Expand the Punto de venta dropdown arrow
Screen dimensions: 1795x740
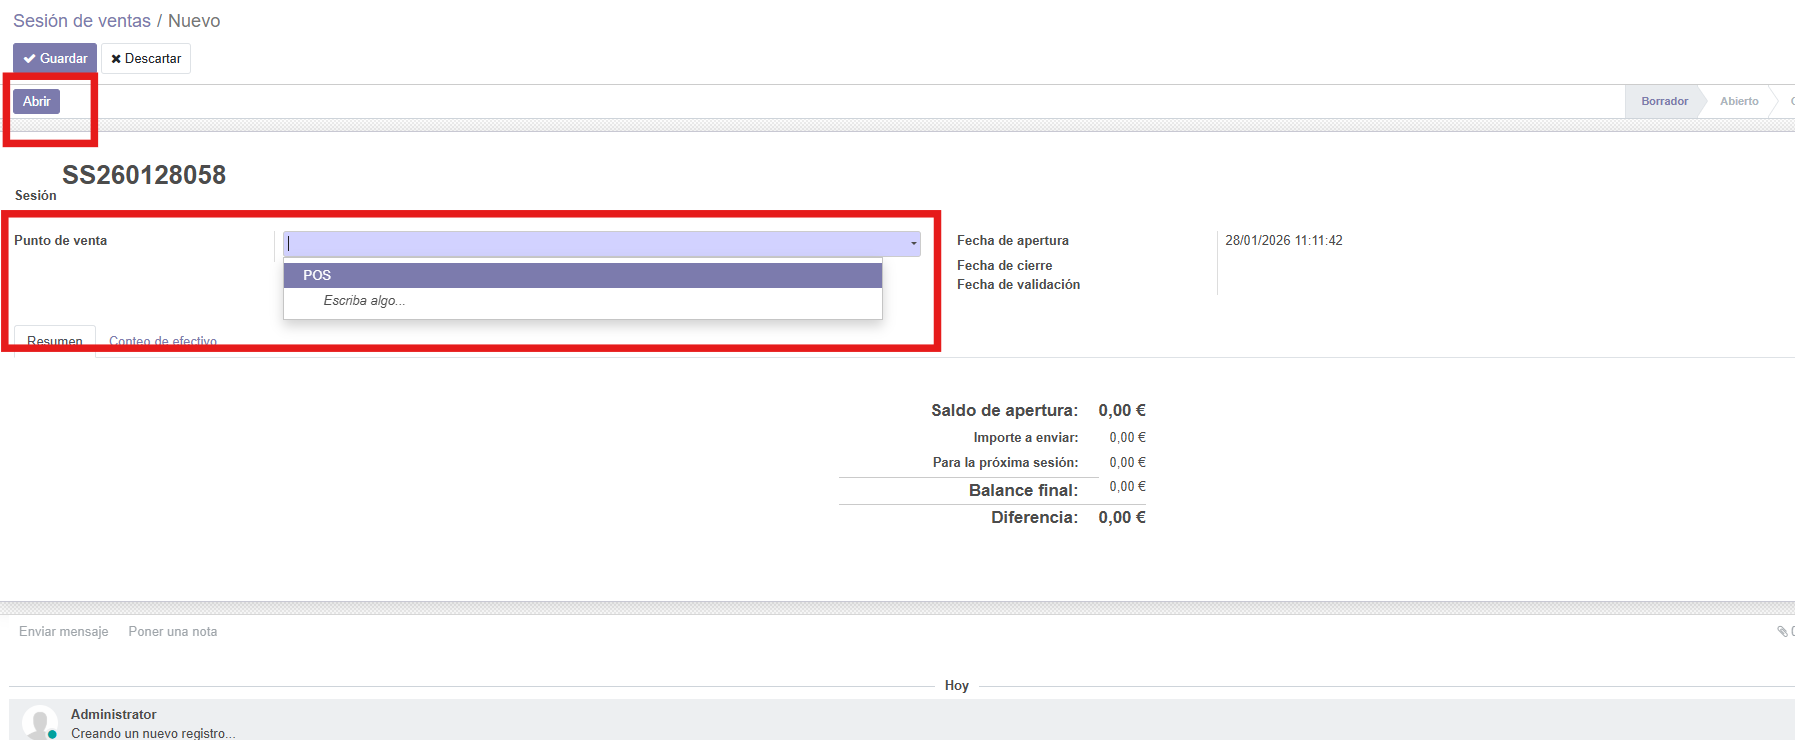pos(913,244)
